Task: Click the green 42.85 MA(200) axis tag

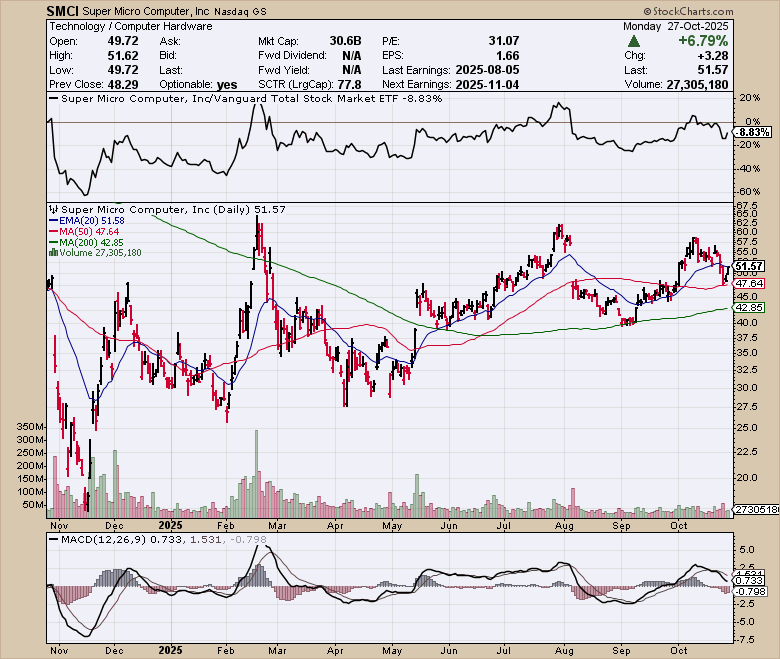Action: click(749, 308)
